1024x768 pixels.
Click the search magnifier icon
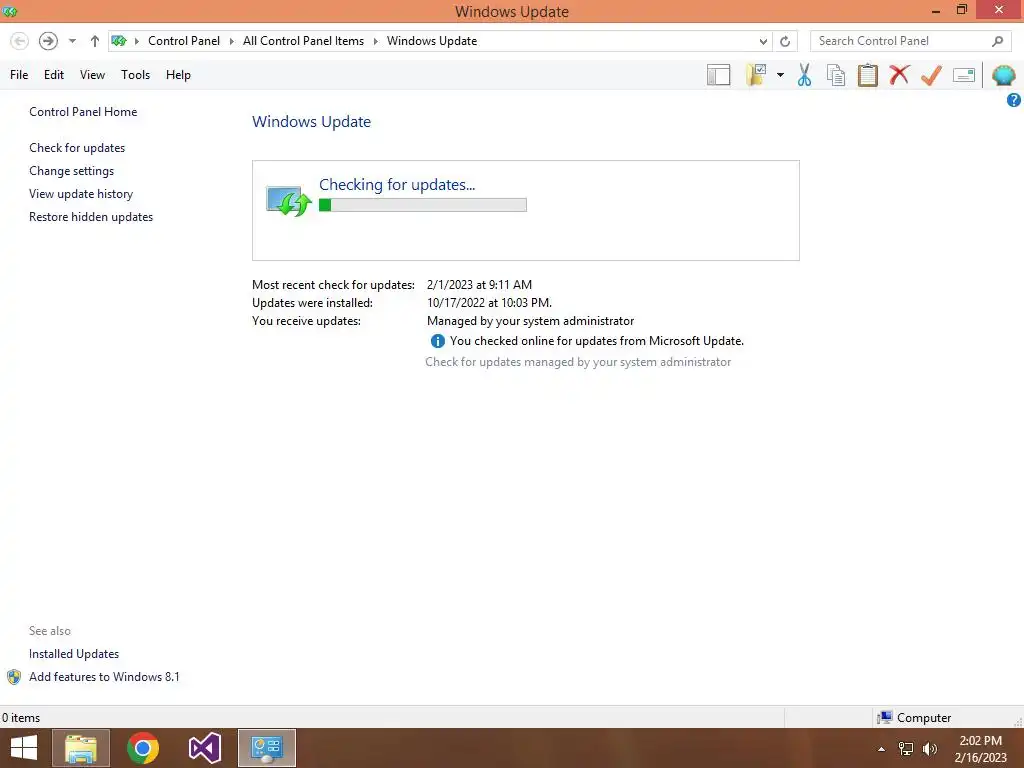(997, 41)
